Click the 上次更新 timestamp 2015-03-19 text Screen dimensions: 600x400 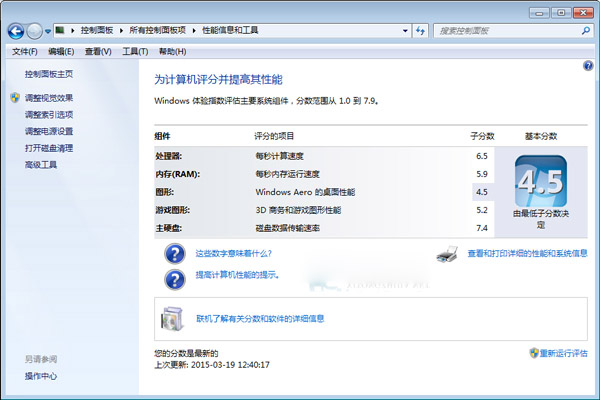pos(212,365)
